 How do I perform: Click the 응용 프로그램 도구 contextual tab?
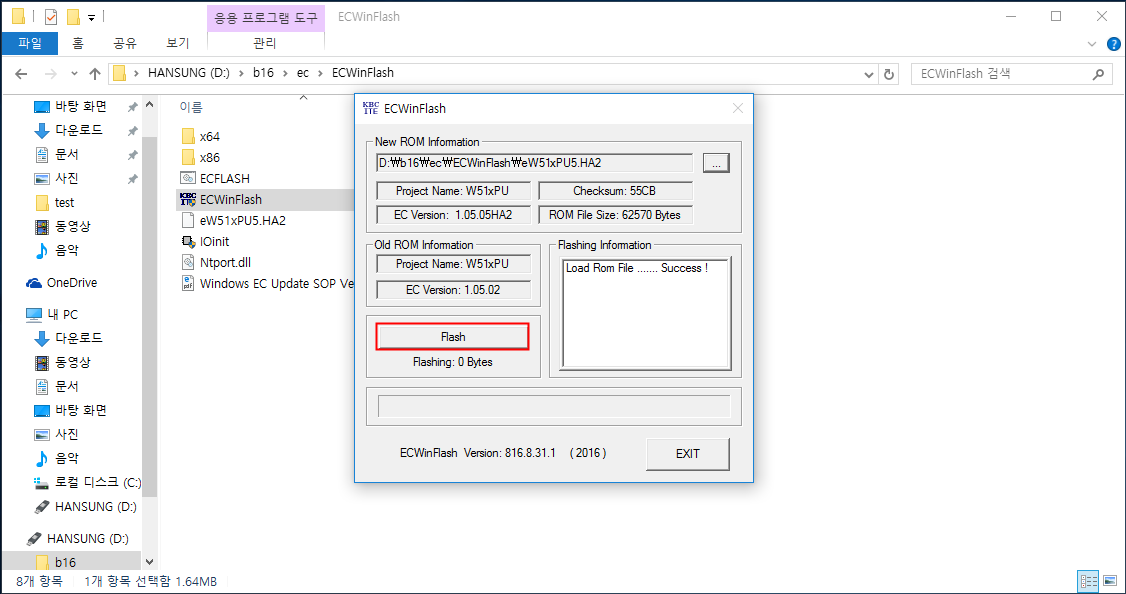coord(265,17)
